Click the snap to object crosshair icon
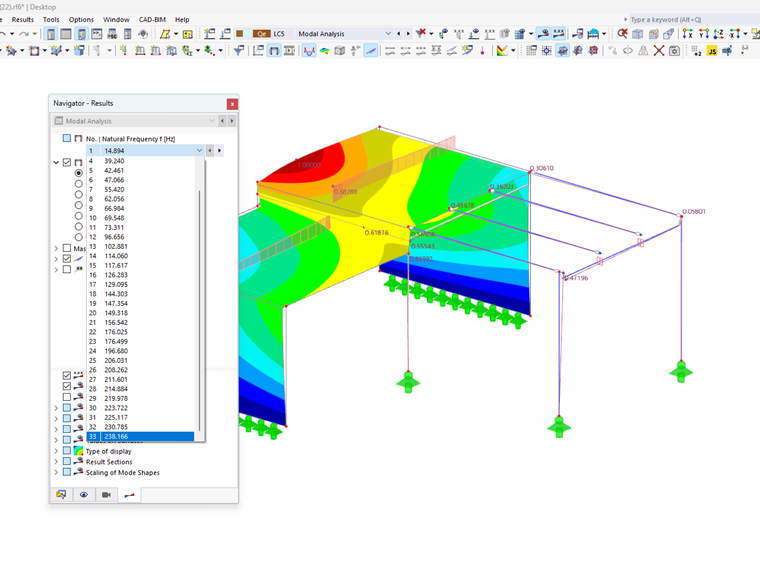Image resolution: width=760 pixels, height=570 pixels. click(x=547, y=51)
